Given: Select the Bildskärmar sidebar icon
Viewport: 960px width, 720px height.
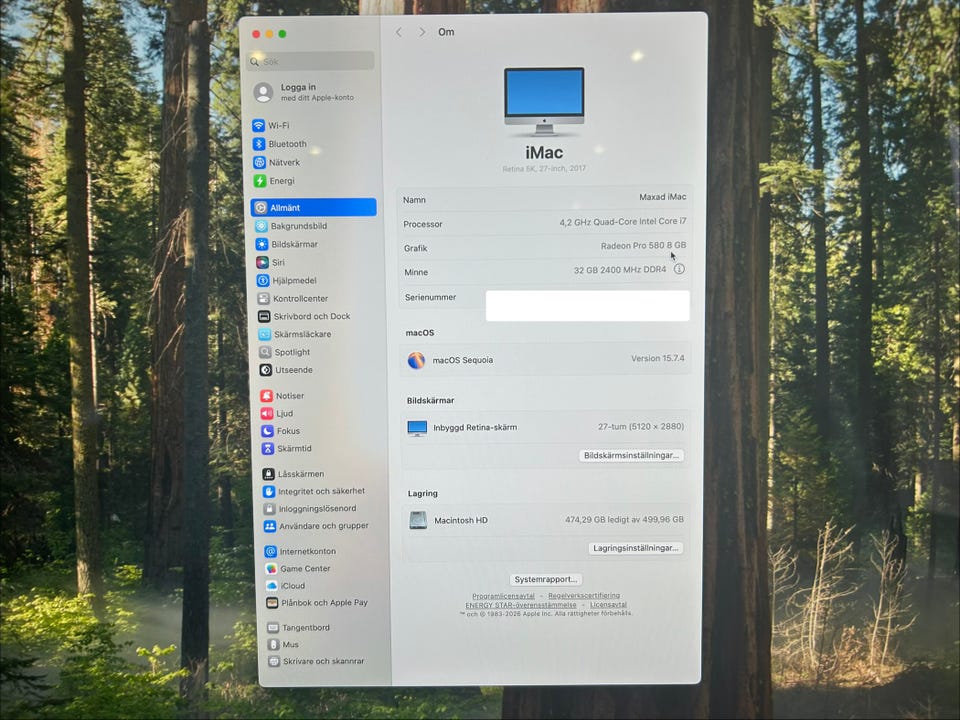Looking at the screenshot, I should tap(262, 244).
